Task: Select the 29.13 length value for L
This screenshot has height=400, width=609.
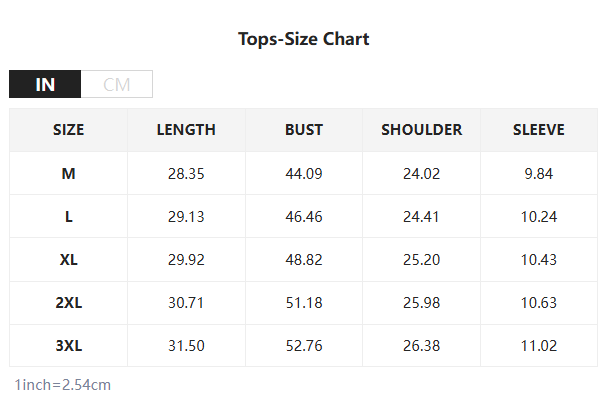Action: click(186, 216)
